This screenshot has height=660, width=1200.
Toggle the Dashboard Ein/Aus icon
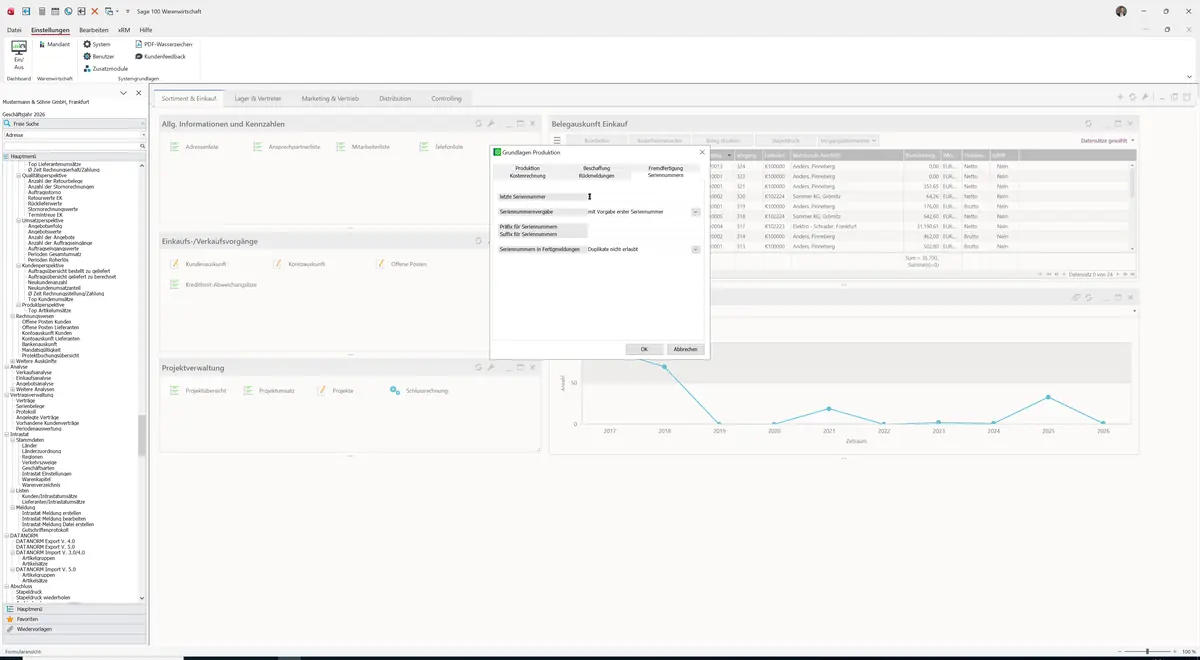point(18,54)
